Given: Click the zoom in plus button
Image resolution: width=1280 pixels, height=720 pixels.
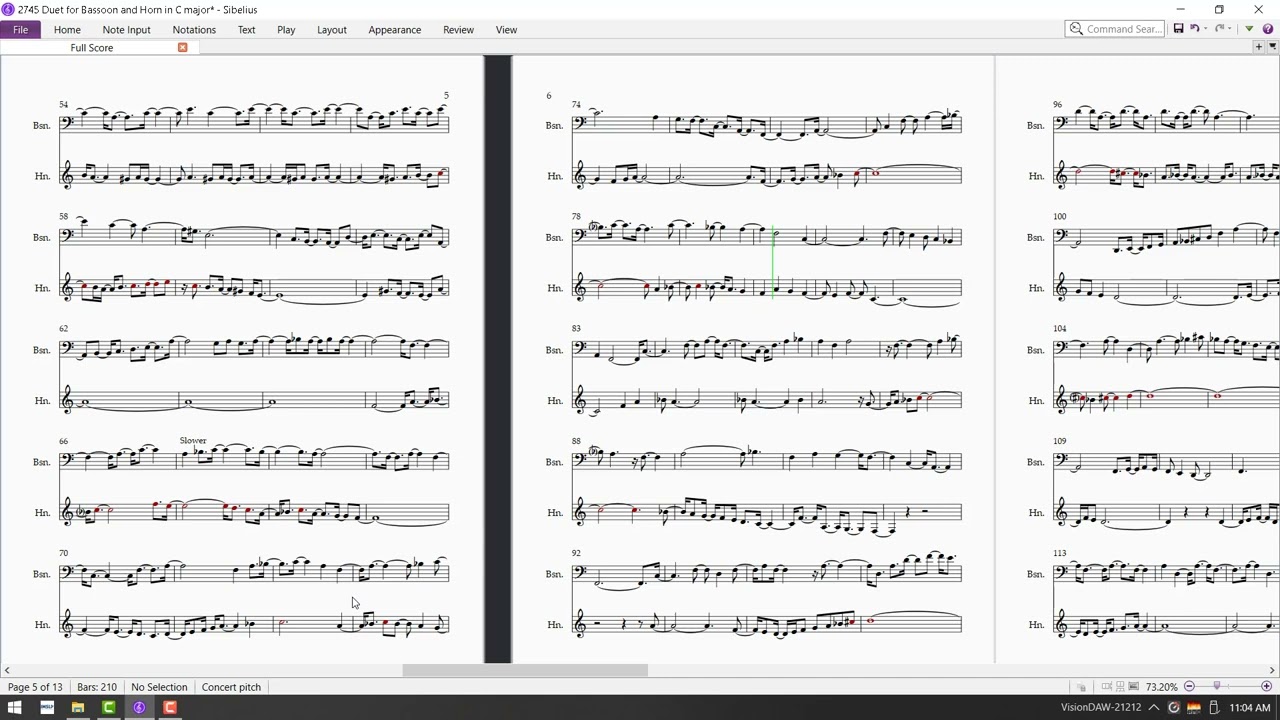Looking at the screenshot, I should [1266, 686].
